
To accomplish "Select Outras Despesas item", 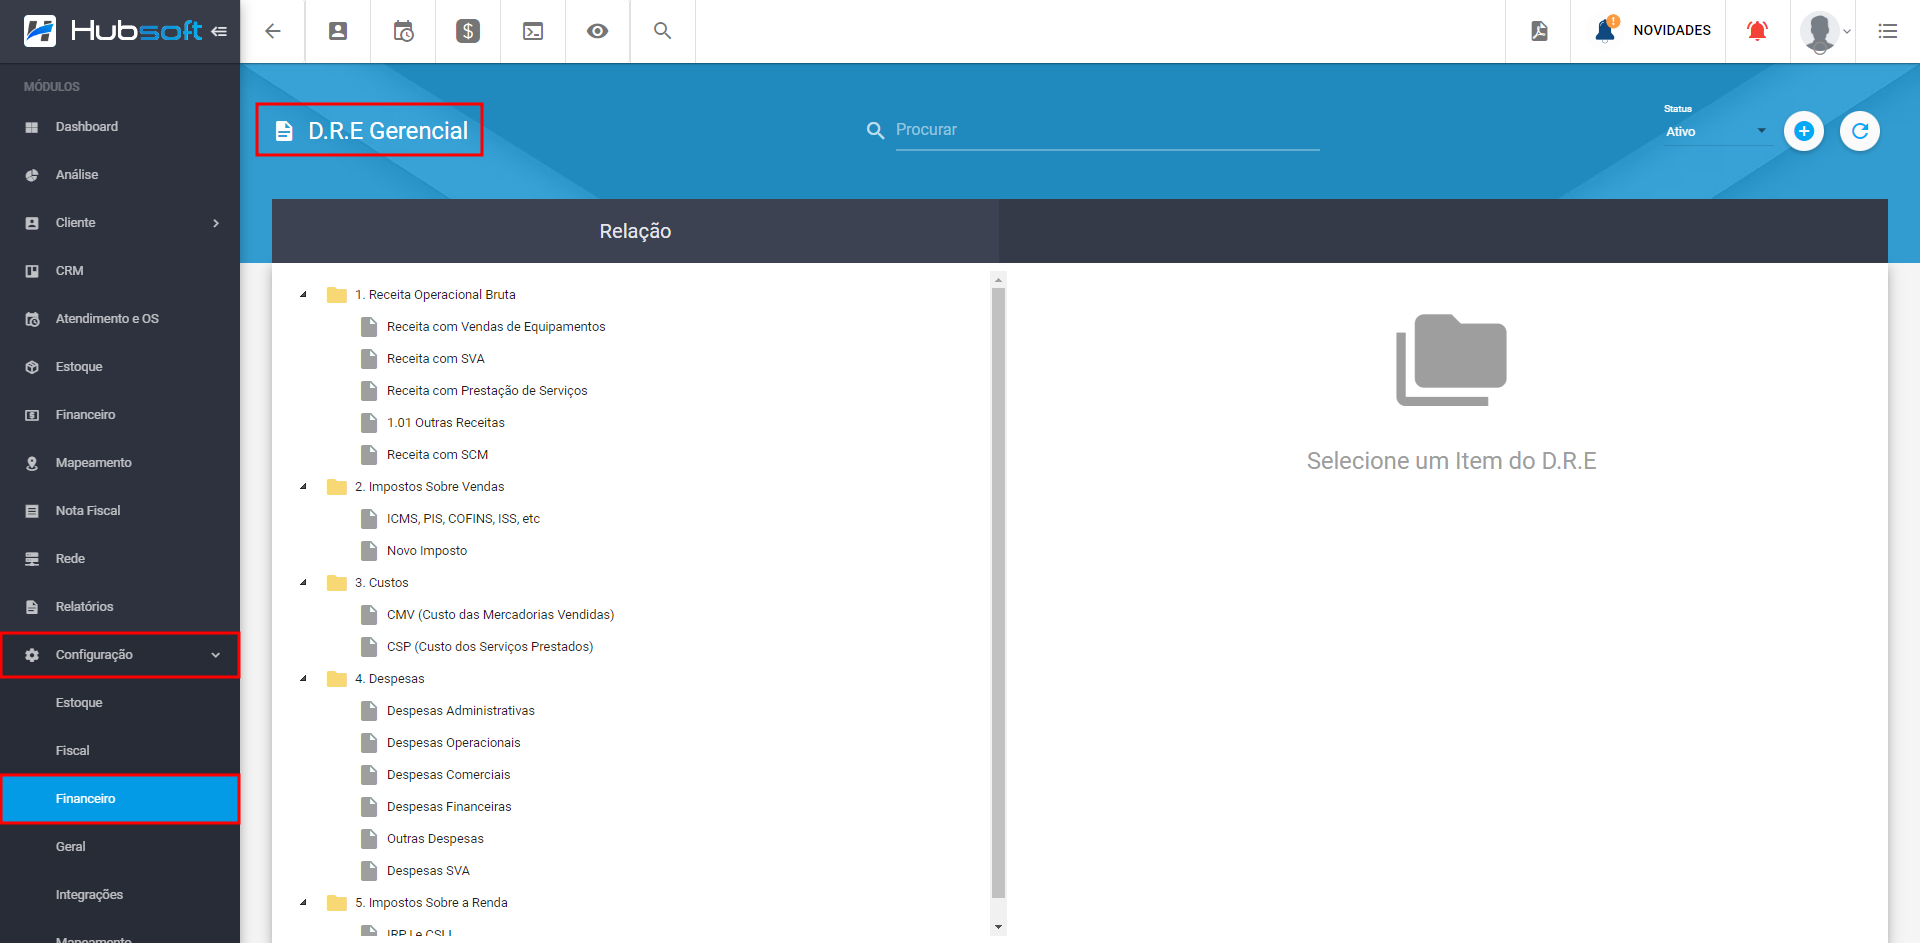I will [x=435, y=839].
